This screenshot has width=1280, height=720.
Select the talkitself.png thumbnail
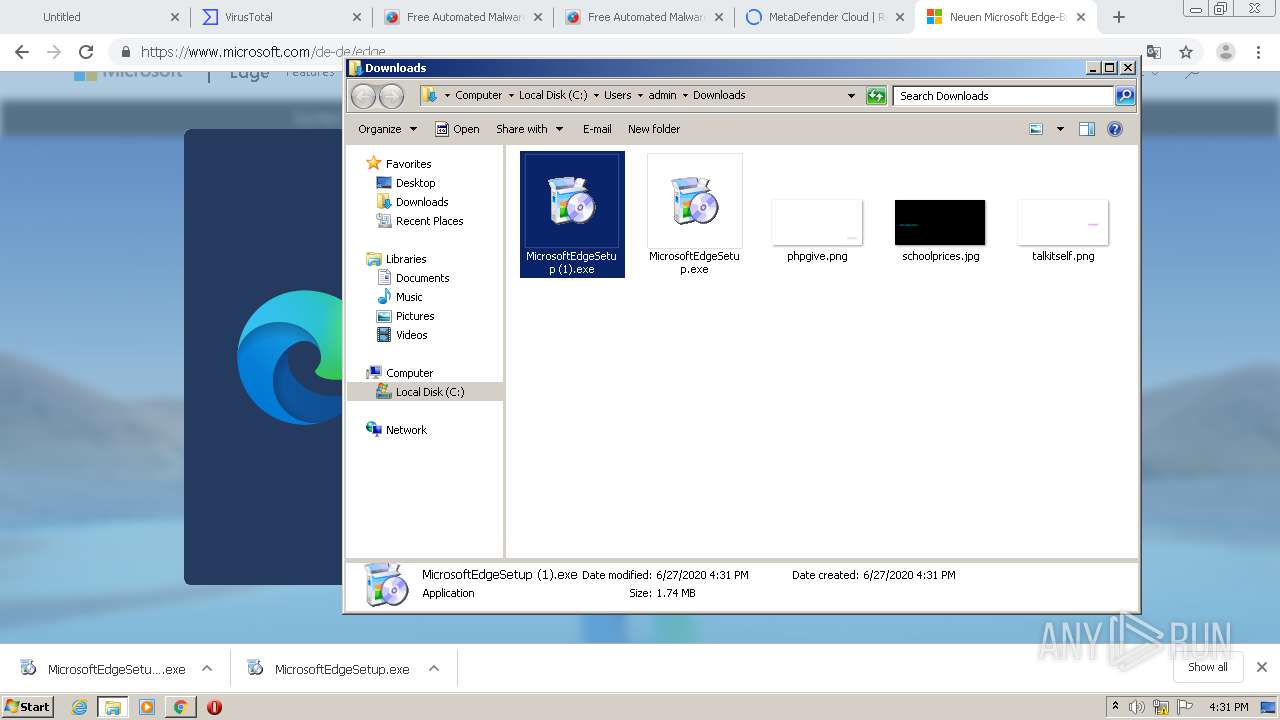tap(1063, 222)
